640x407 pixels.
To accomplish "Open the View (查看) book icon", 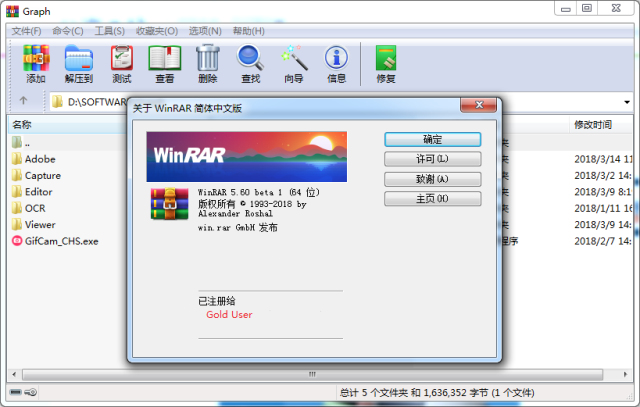I will click(x=164, y=58).
